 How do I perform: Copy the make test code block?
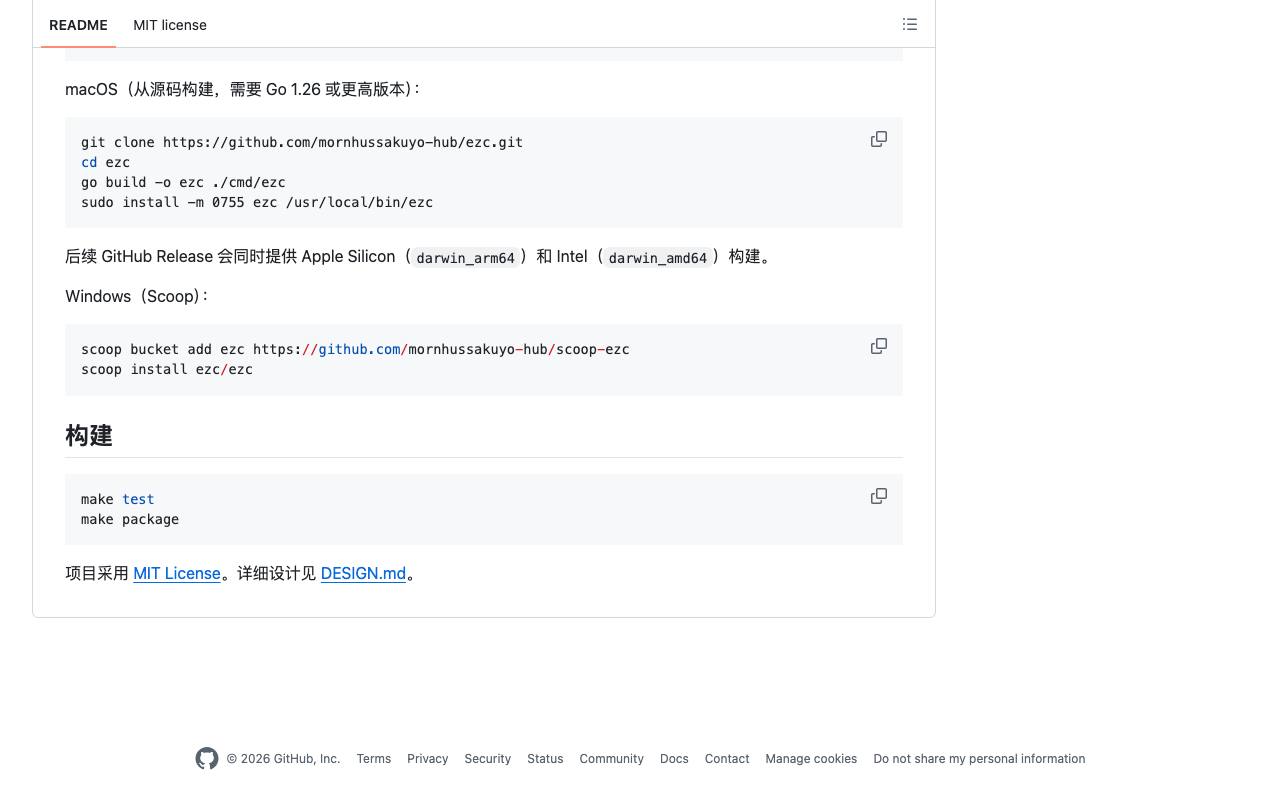coord(879,496)
